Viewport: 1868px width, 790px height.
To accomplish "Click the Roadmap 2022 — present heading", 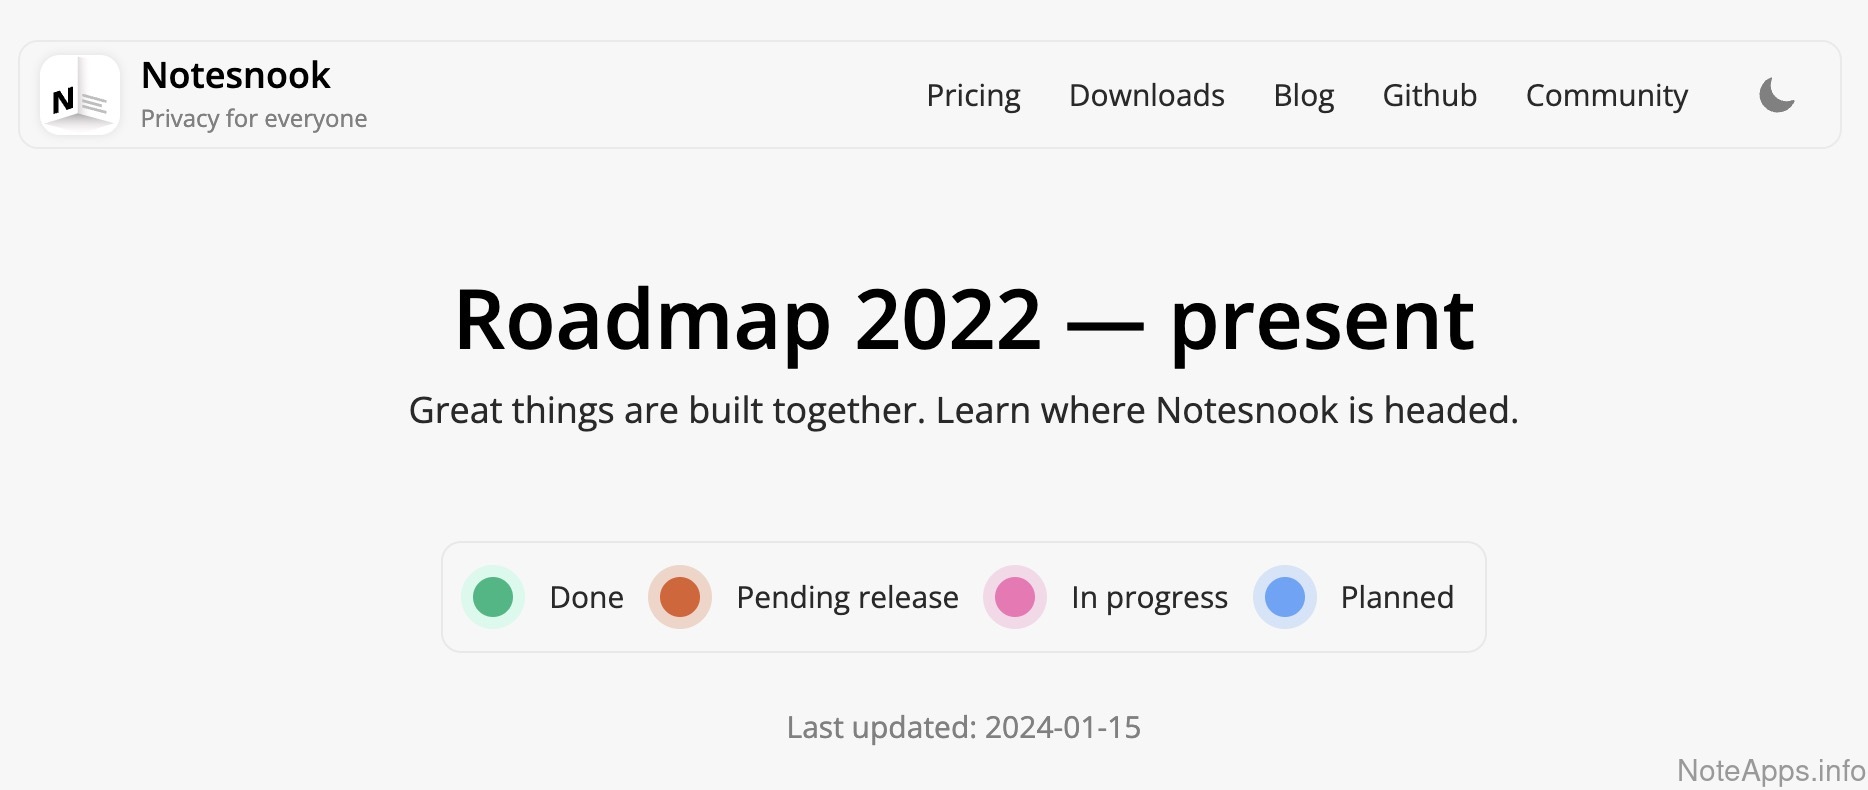I will pyautogui.click(x=963, y=320).
